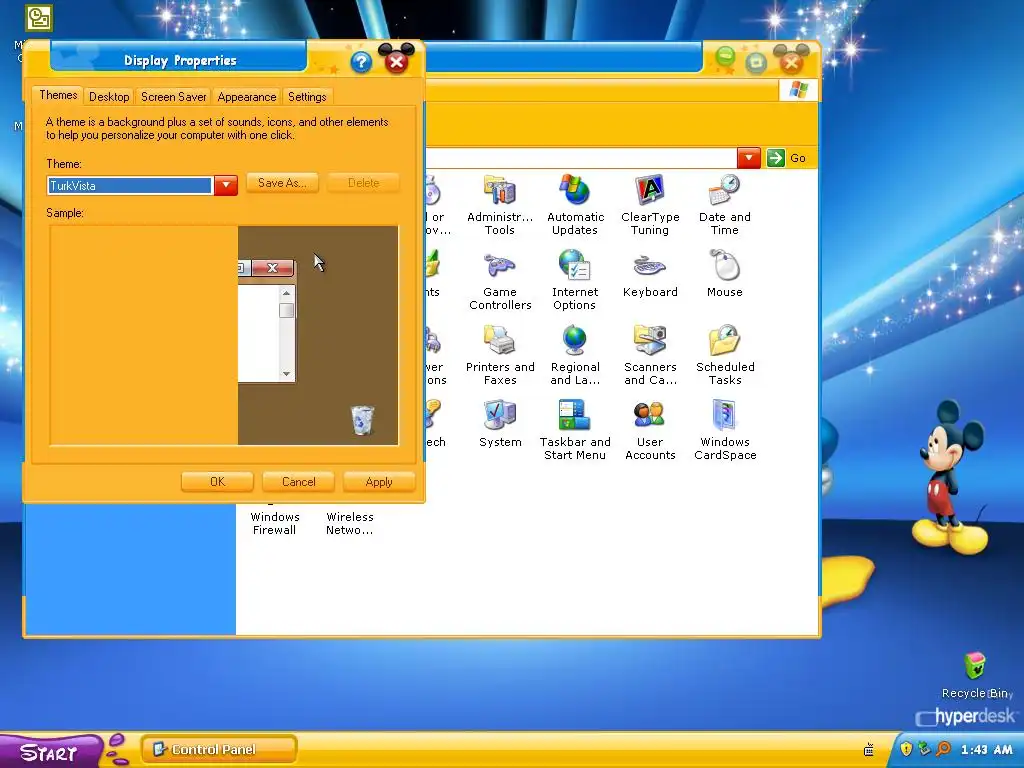Open Date and Time icon
The height and width of the screenshot is (768, 1024).
(724, 190)
